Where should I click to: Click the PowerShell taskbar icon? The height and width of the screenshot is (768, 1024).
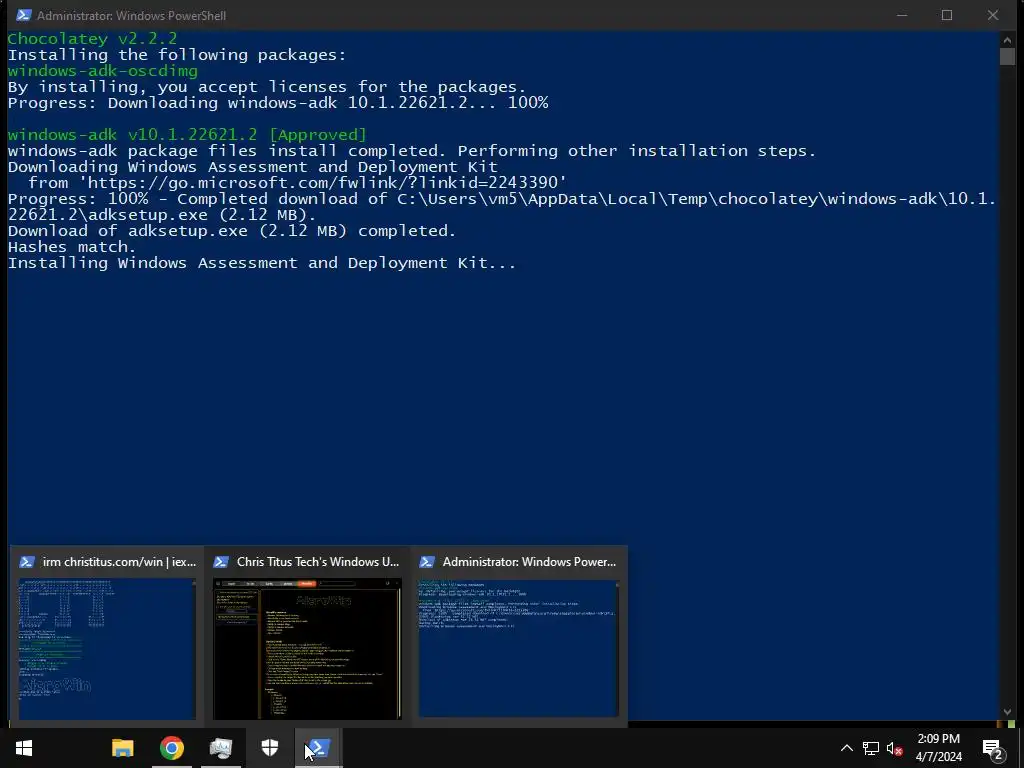(x=319, y=748)
